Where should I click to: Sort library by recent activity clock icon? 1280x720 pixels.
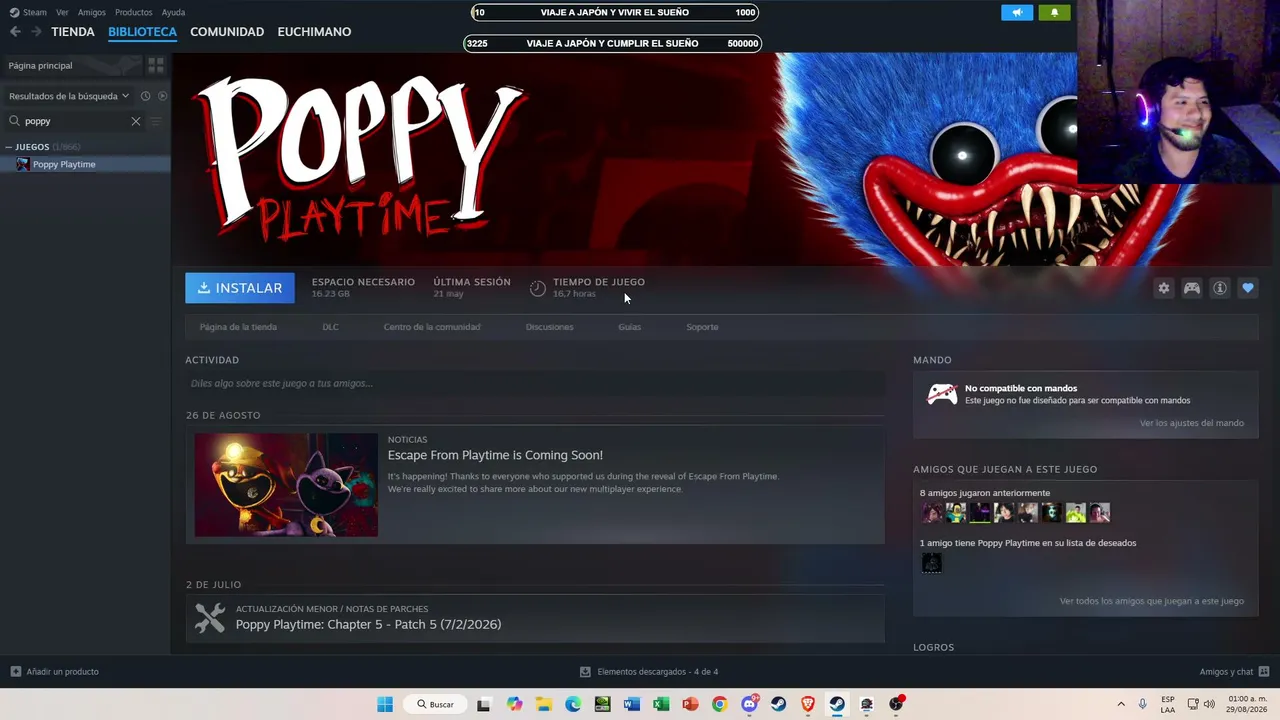point(145,96)
